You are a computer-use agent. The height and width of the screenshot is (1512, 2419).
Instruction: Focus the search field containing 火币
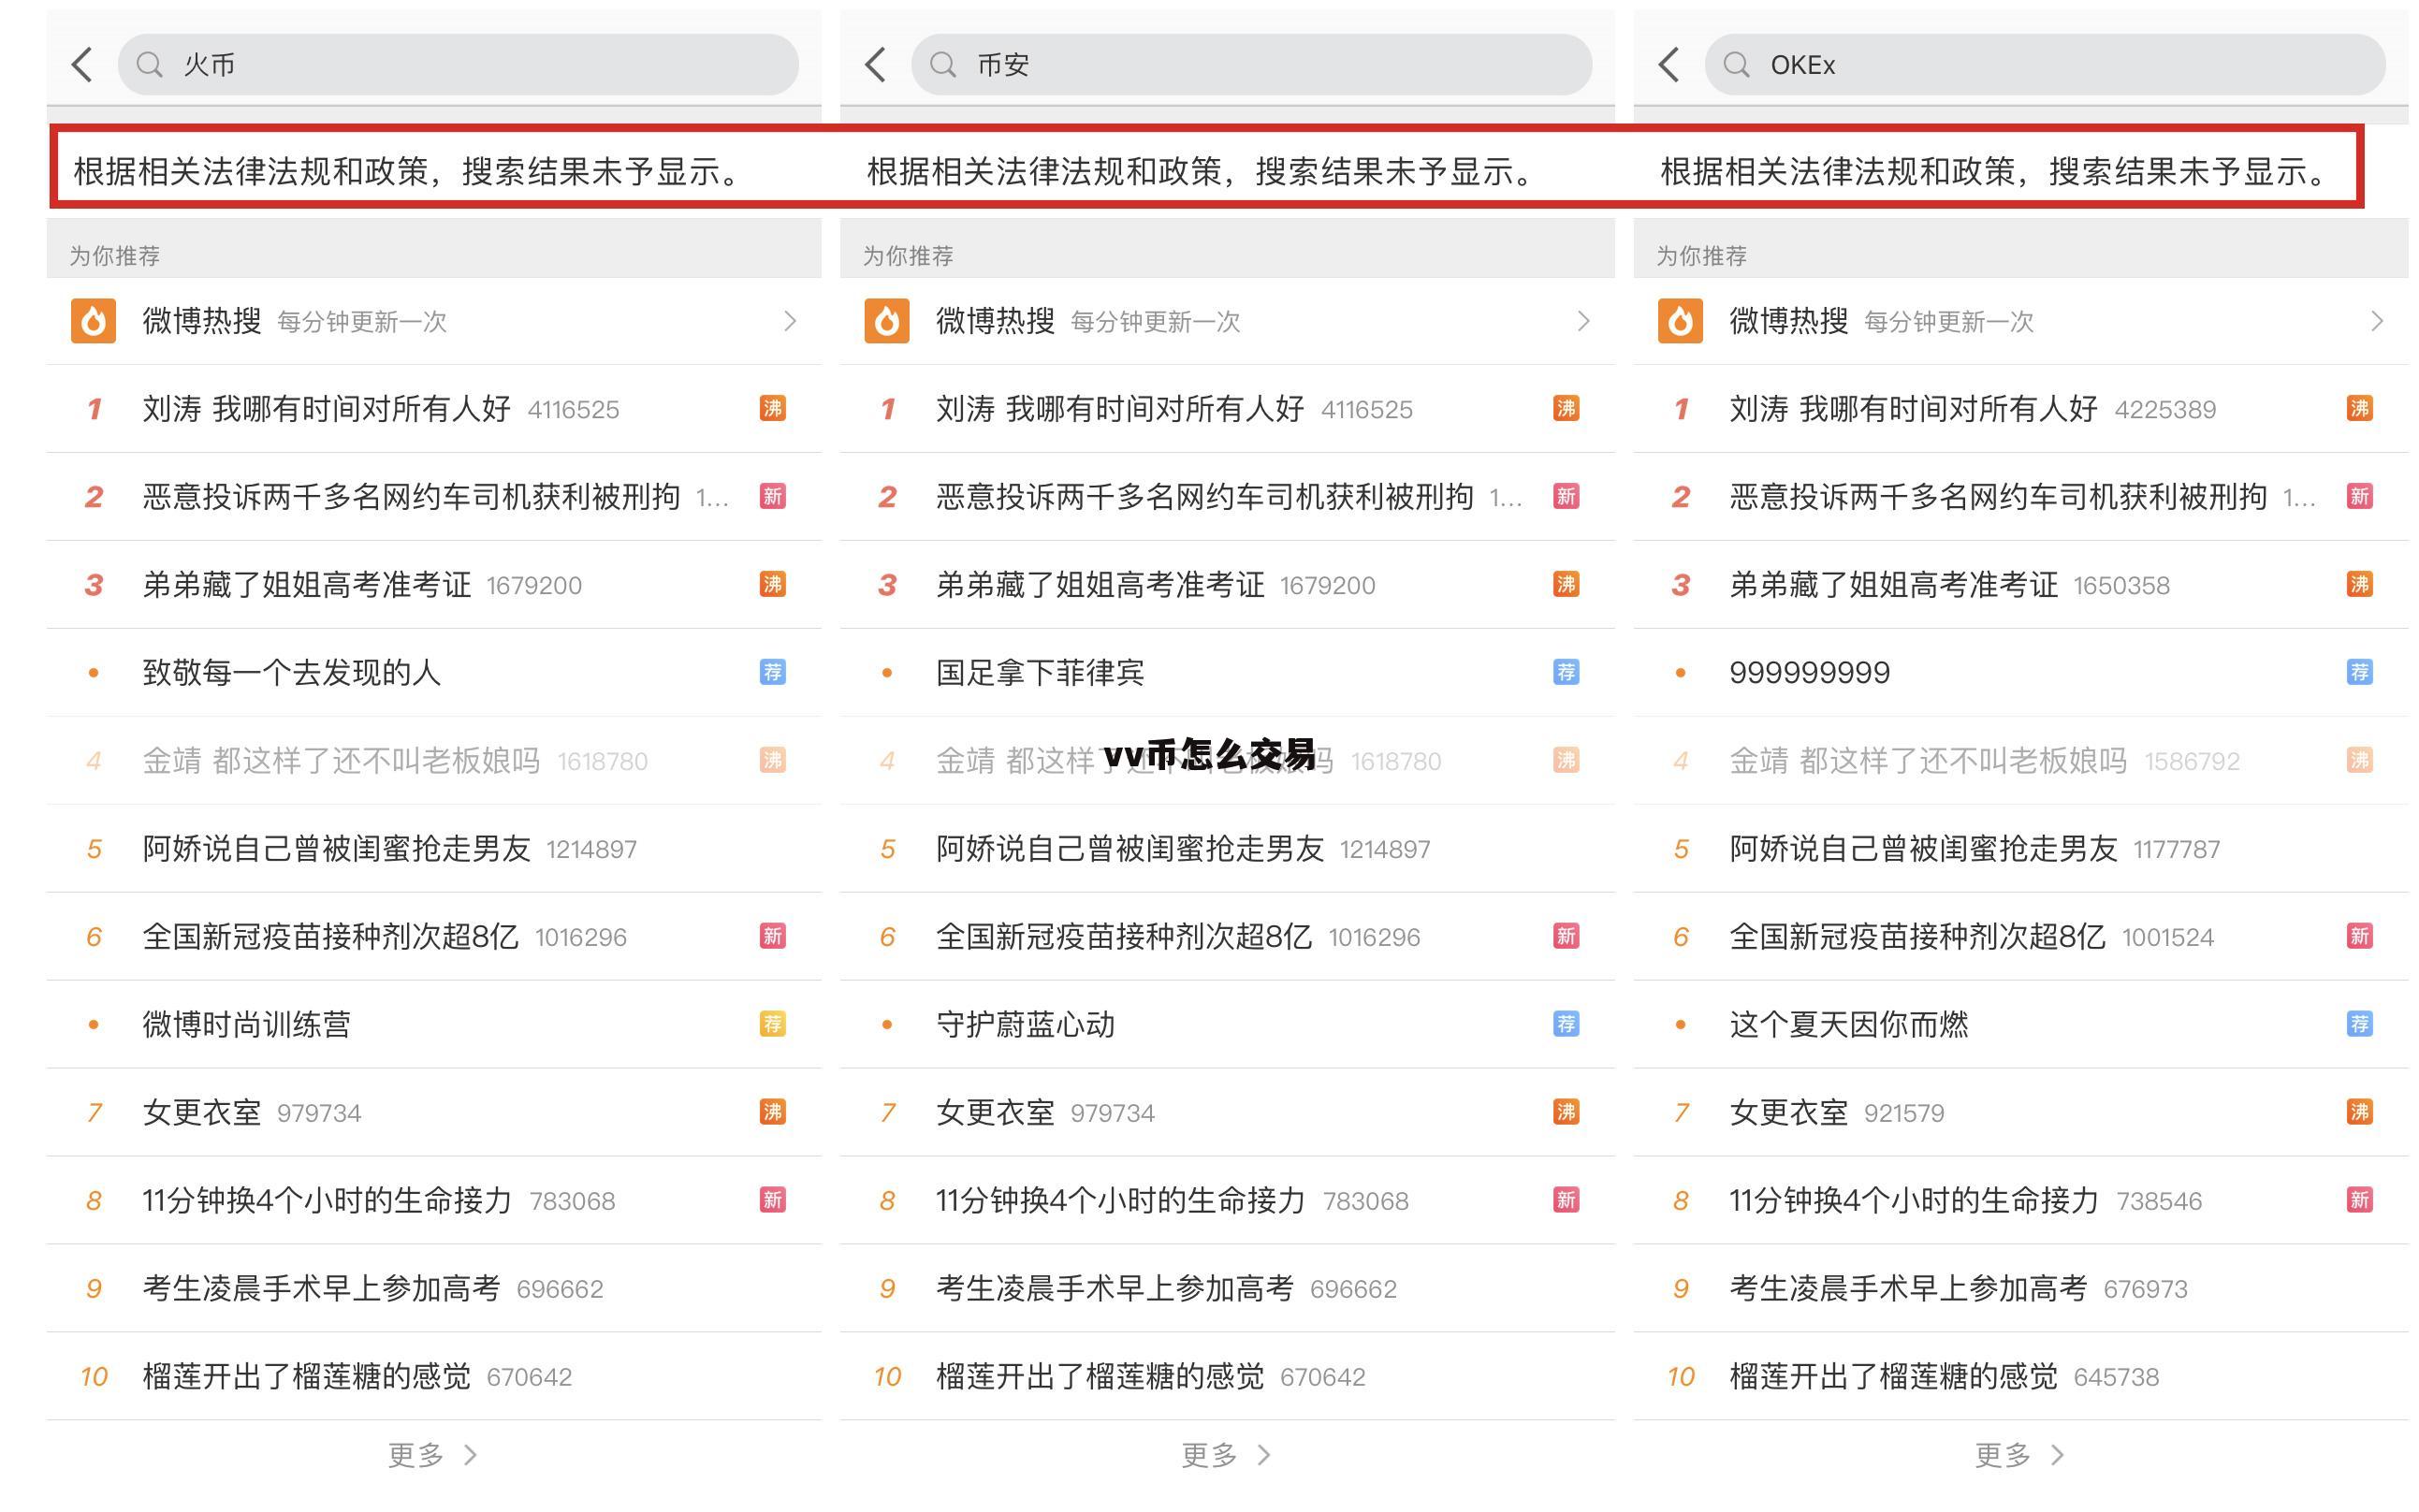click(x=458, y=65)
